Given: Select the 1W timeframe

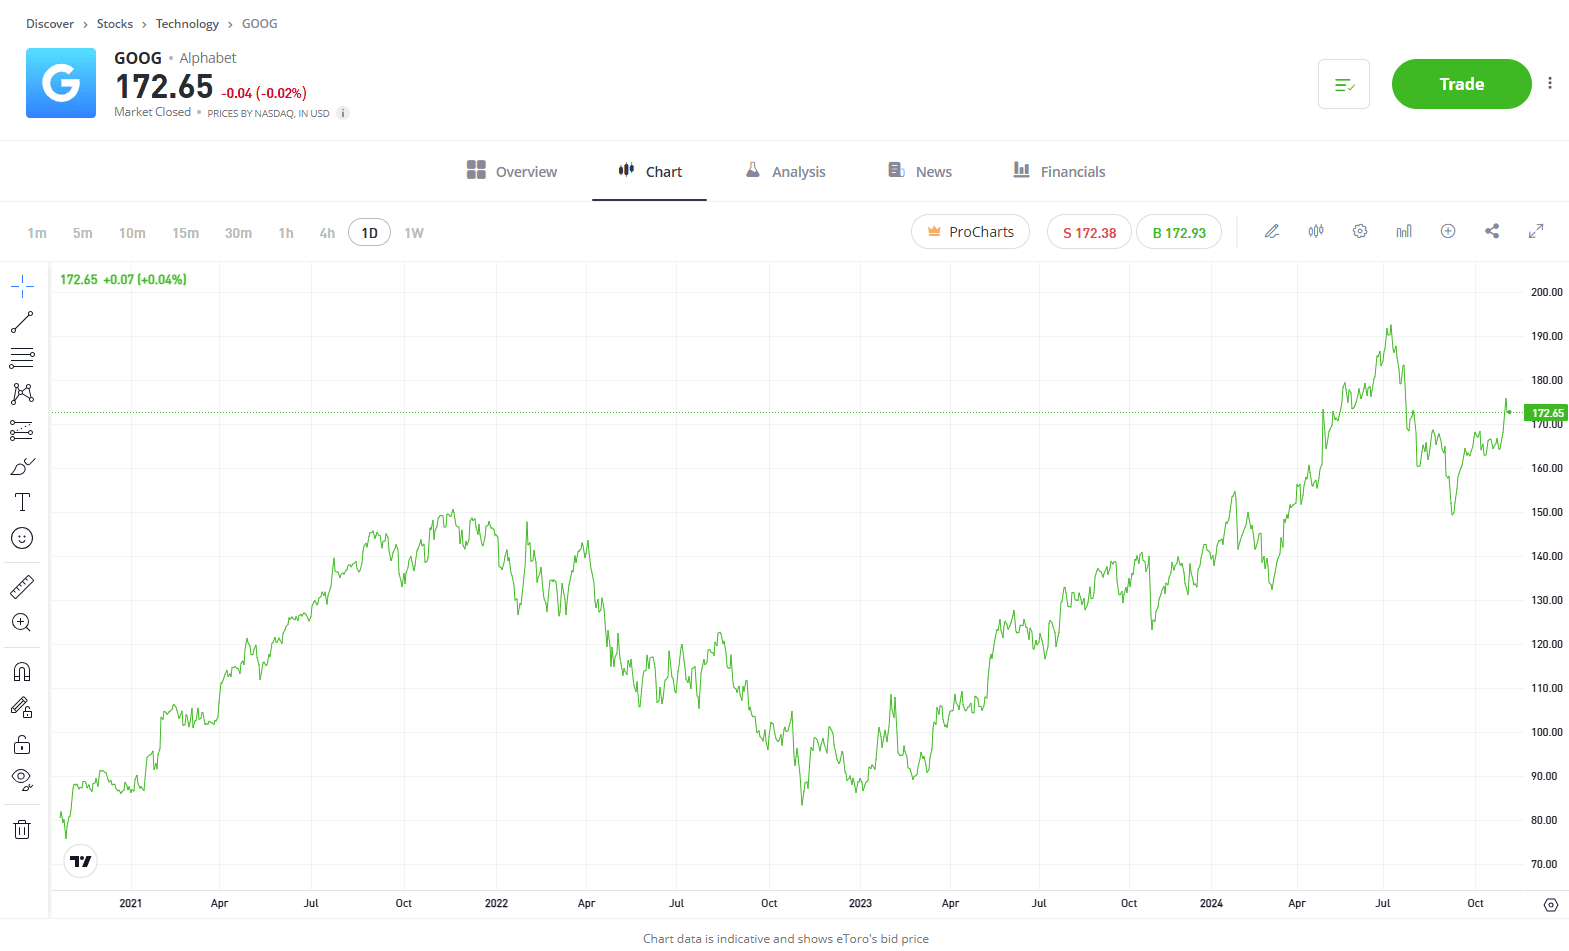Looking at the screenshot, I should point(414,233).
